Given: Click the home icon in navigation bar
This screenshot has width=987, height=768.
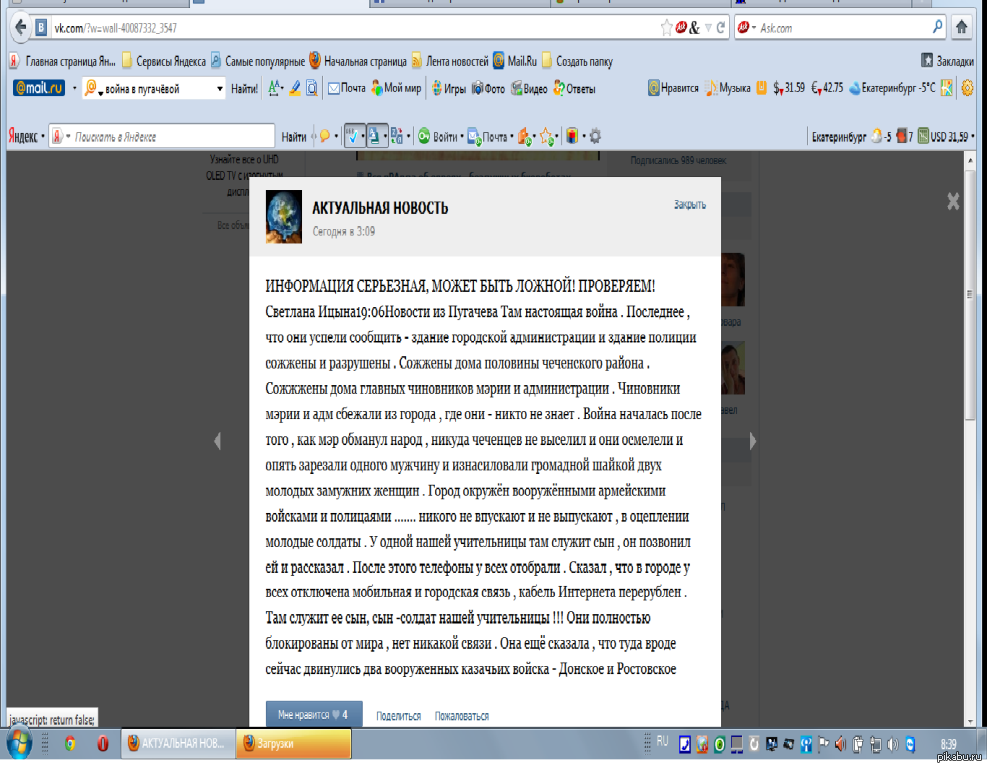Looking at the screenshot, I should pos(965,27).
